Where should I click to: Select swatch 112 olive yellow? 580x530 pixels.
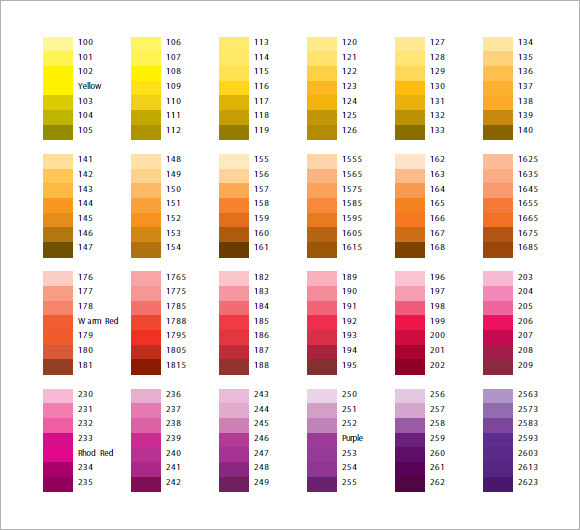pyautogui.click(x=146, y=132)
